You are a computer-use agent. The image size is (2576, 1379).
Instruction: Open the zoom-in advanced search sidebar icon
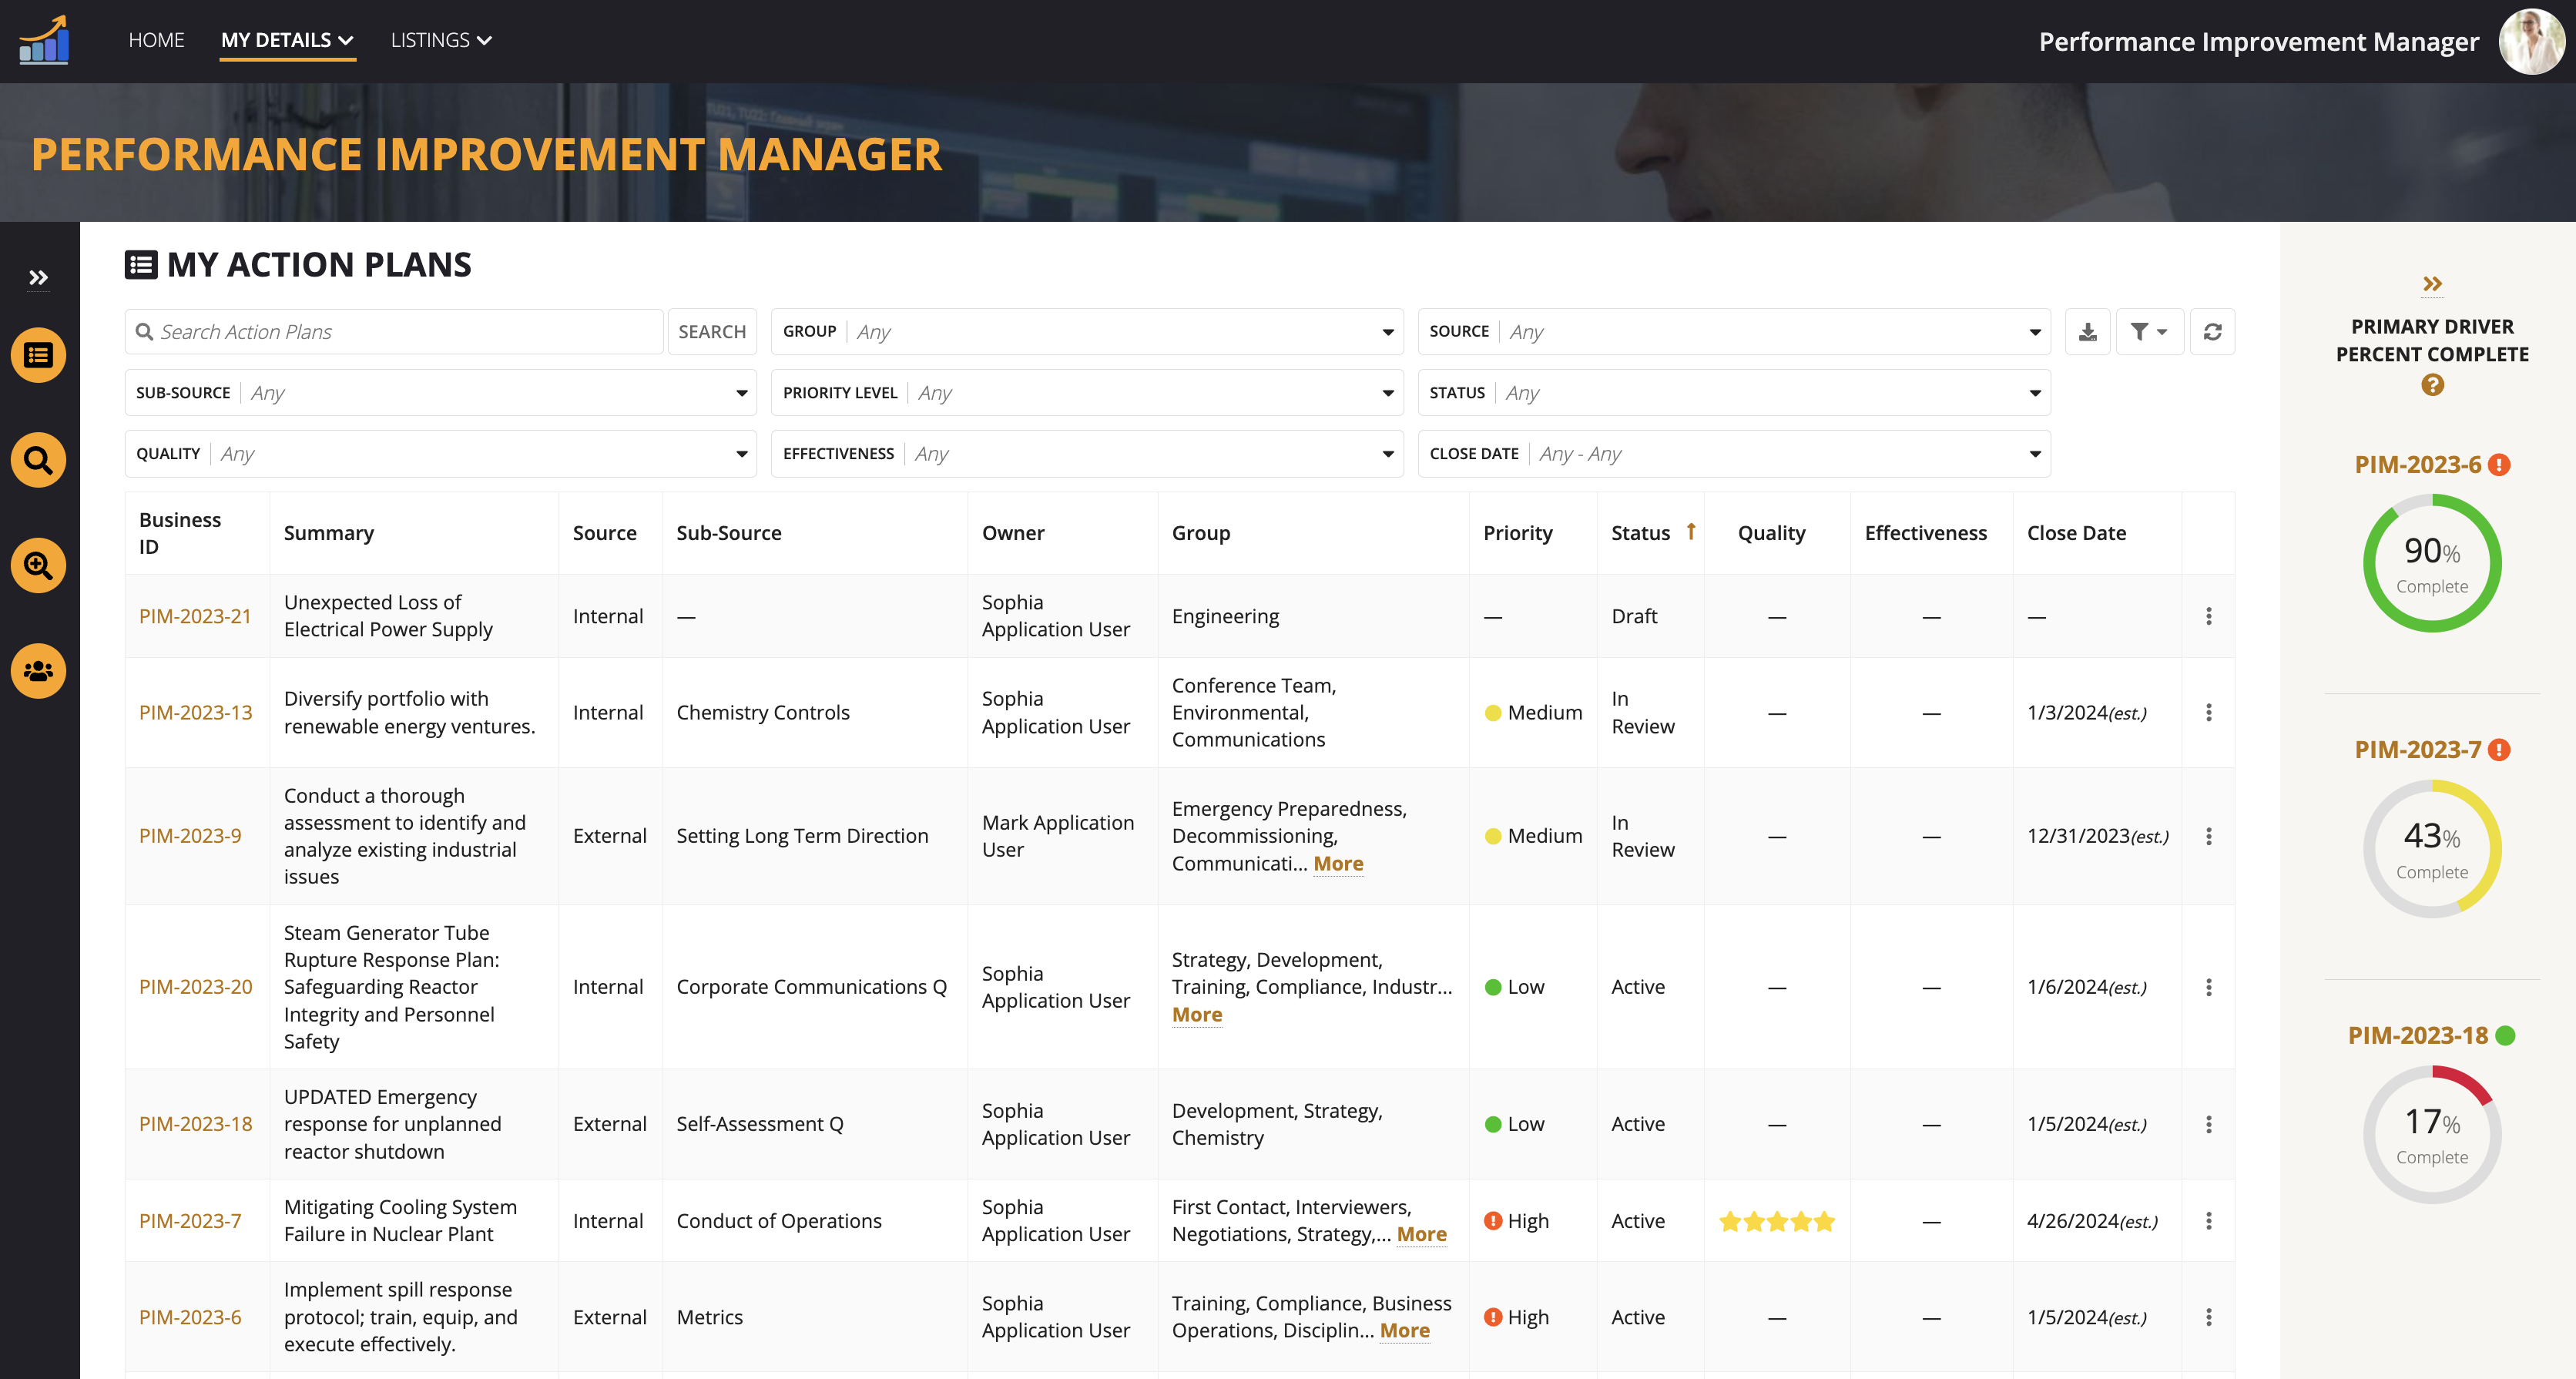tap(38, 565)
